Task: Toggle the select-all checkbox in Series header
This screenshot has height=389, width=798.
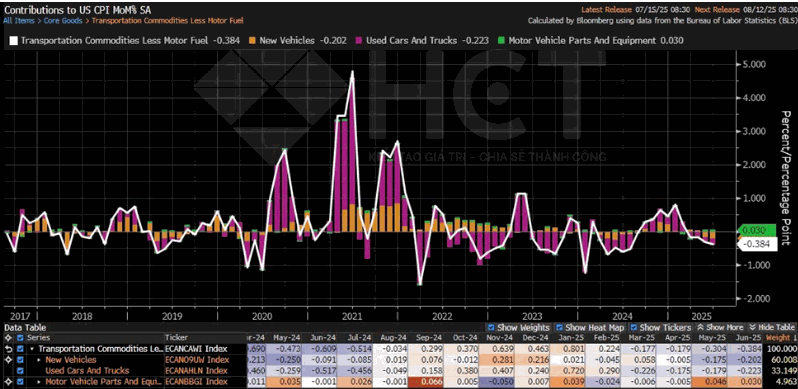Action: [x=20, y=338]
